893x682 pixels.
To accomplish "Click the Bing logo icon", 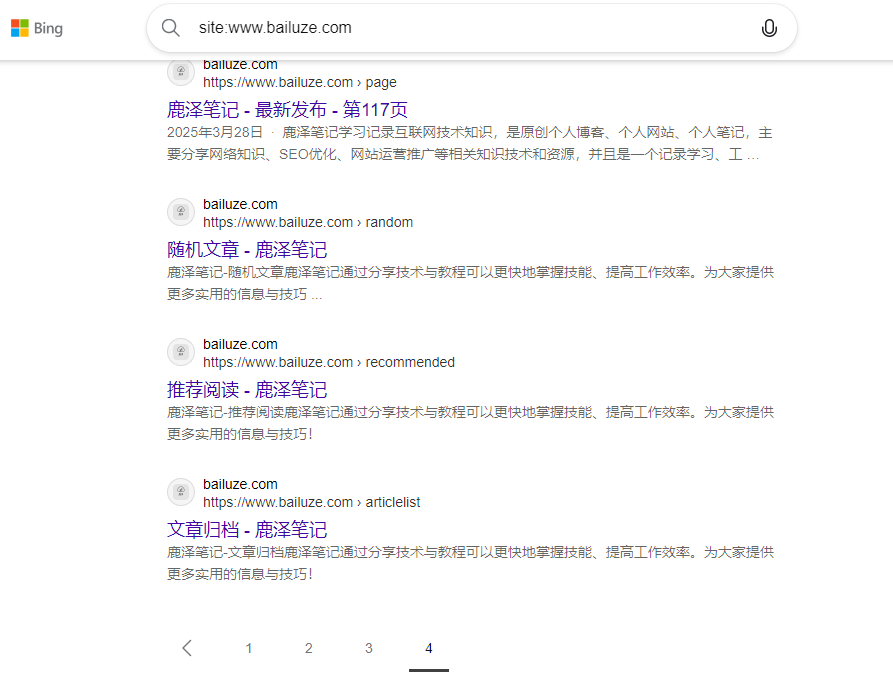I will (x=36, y=28).
